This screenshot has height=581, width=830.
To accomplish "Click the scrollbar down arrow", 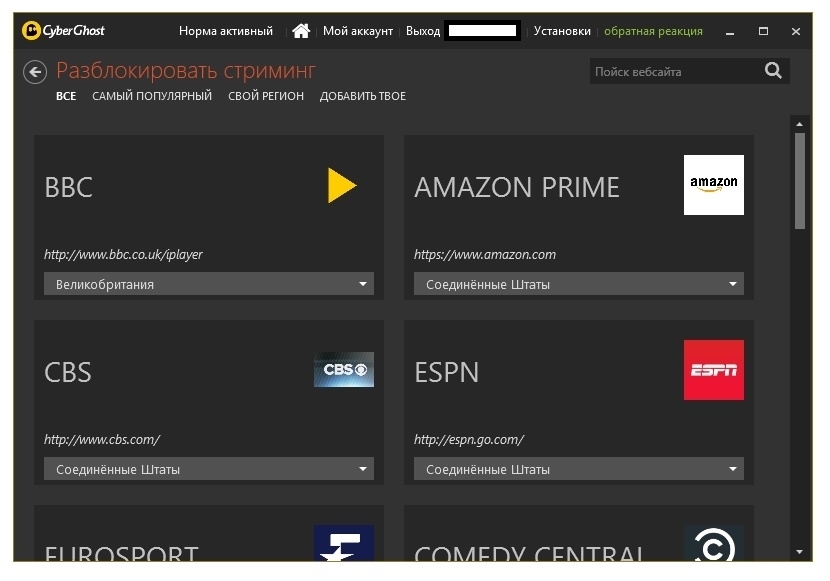I will coord(799,552).
